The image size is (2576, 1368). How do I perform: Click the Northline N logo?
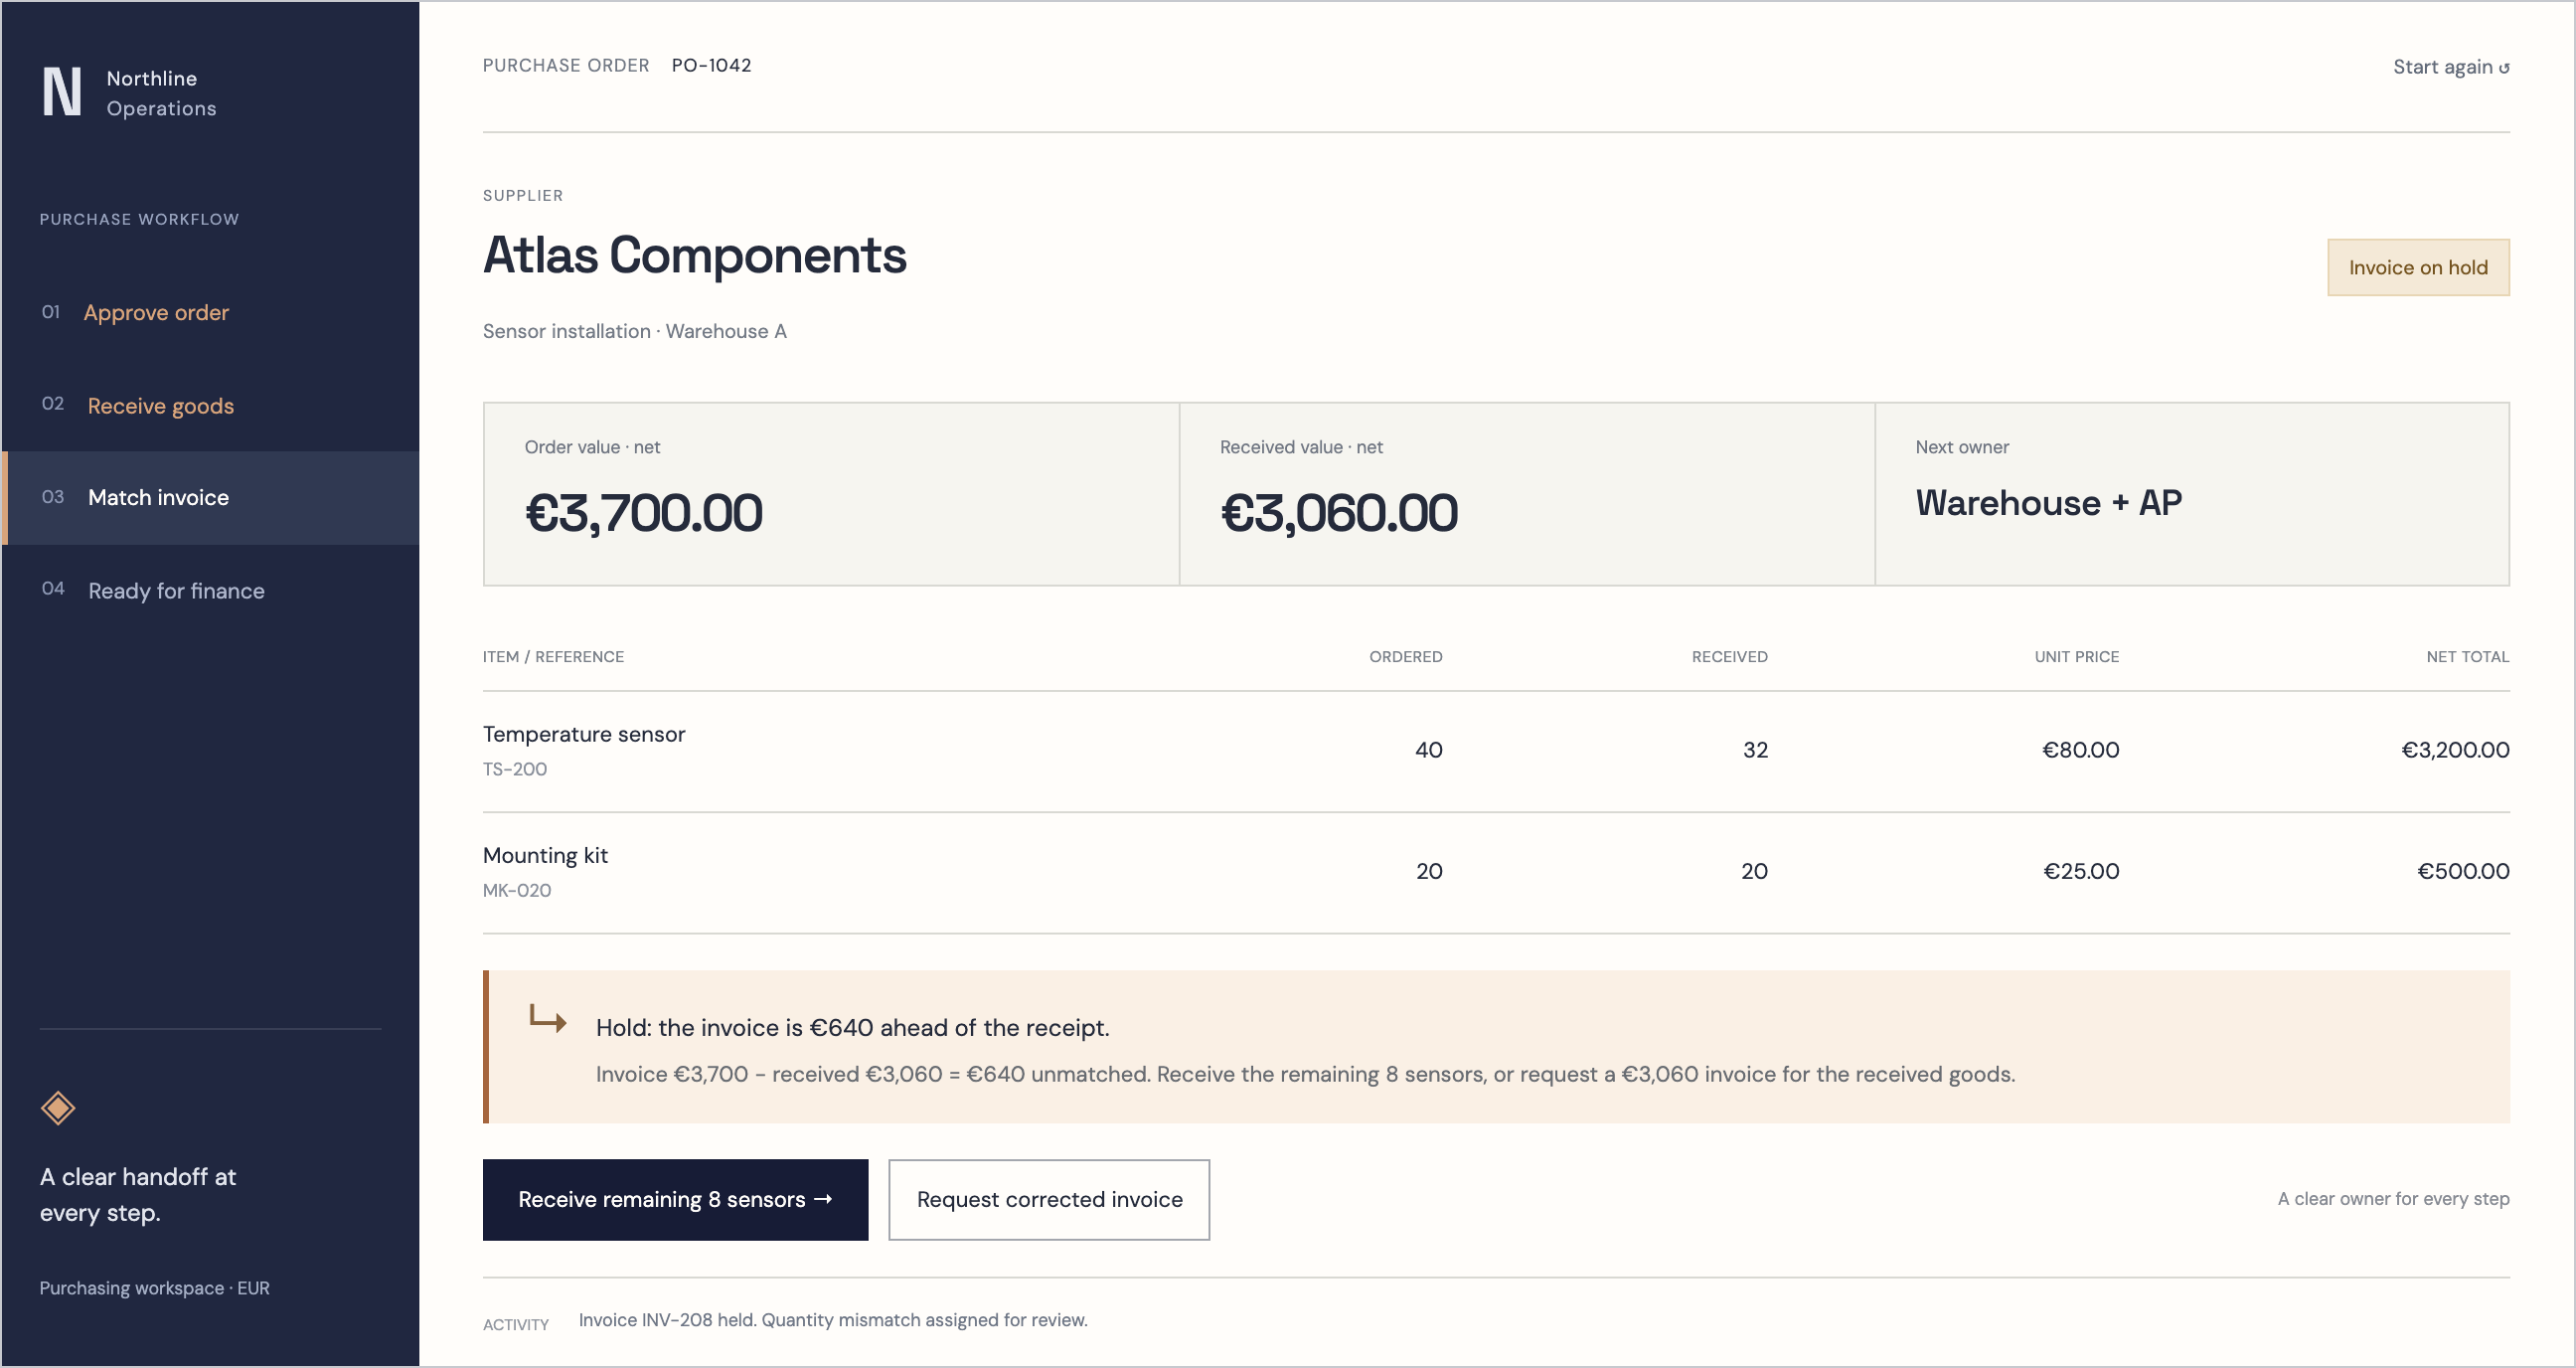pos(62,92)
